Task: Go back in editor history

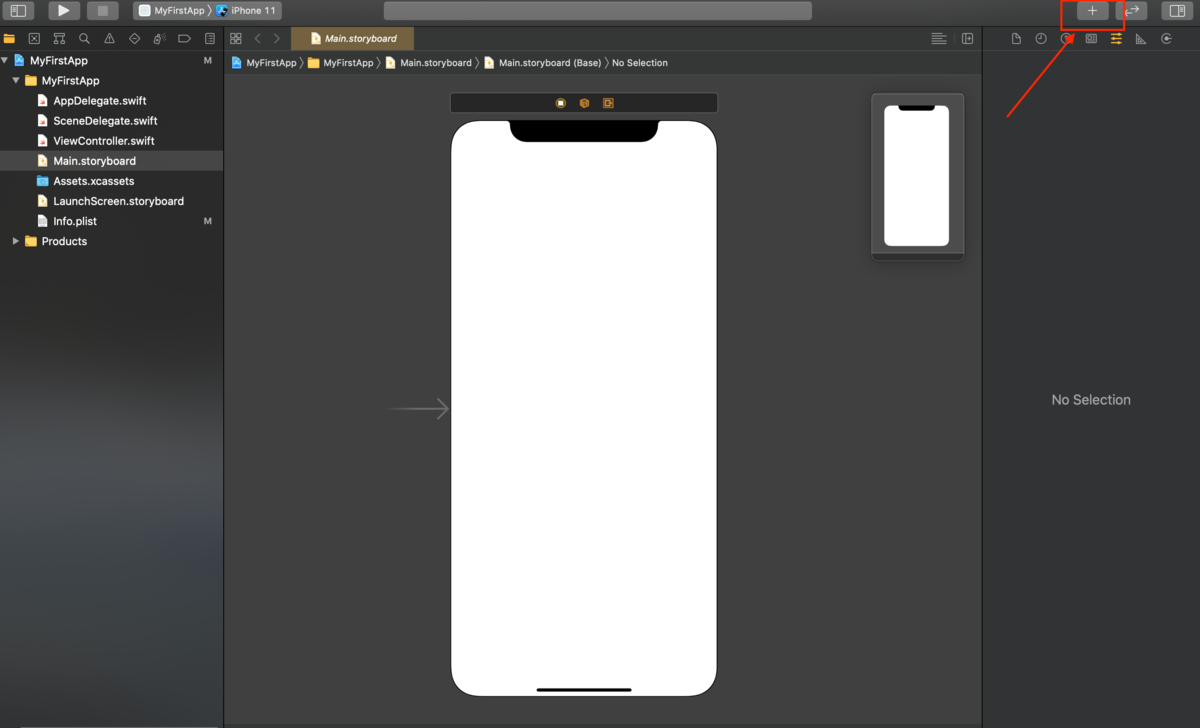Action: (257, 39)
